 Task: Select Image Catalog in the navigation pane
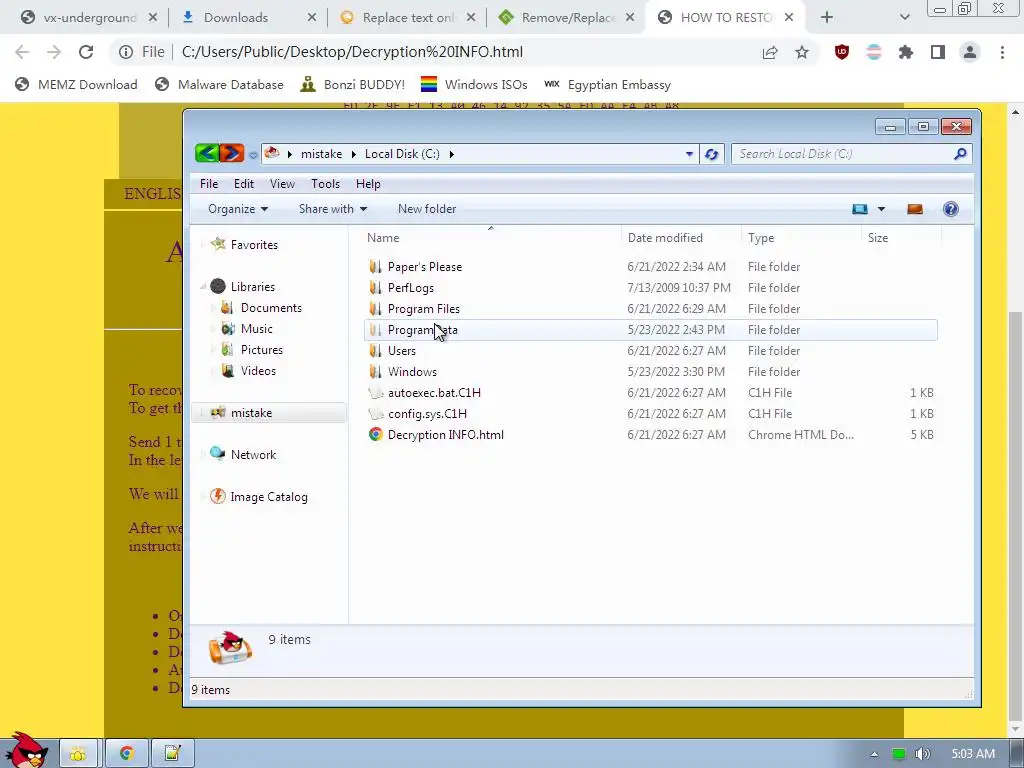[268, 497]
